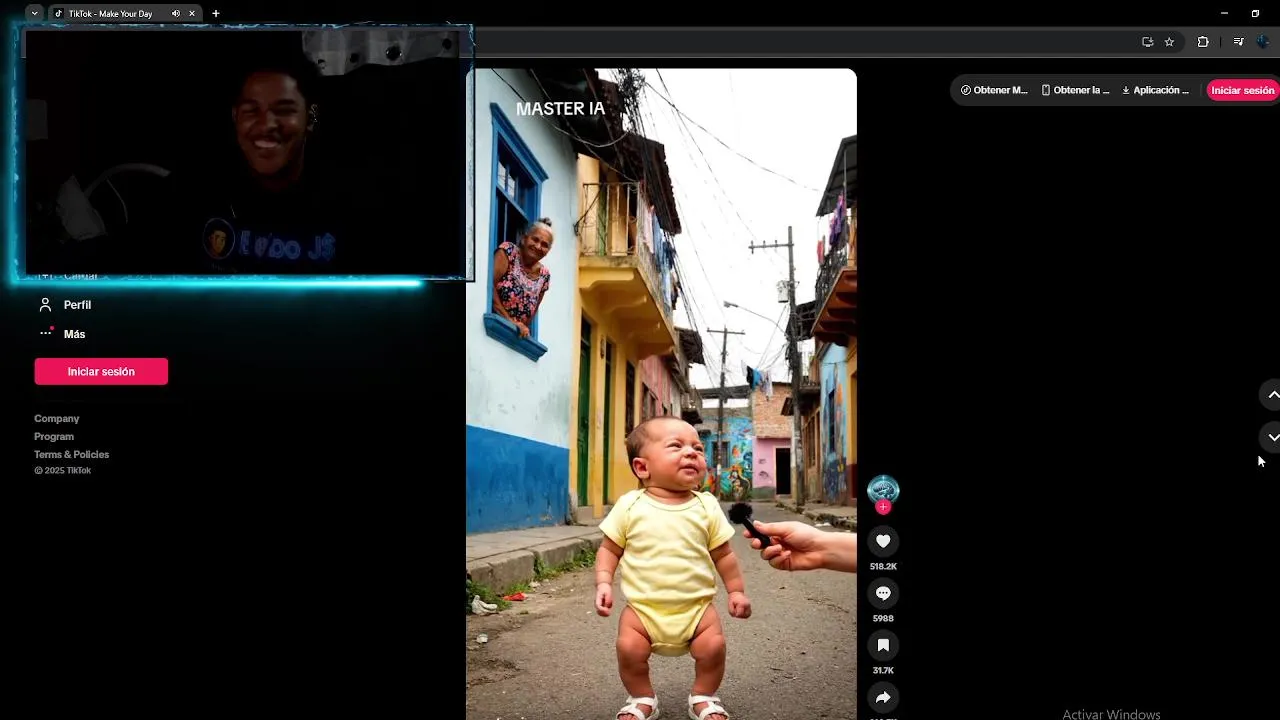Click the Aplicación... download option
The image size is (1280, 720).
[1155, 90]
